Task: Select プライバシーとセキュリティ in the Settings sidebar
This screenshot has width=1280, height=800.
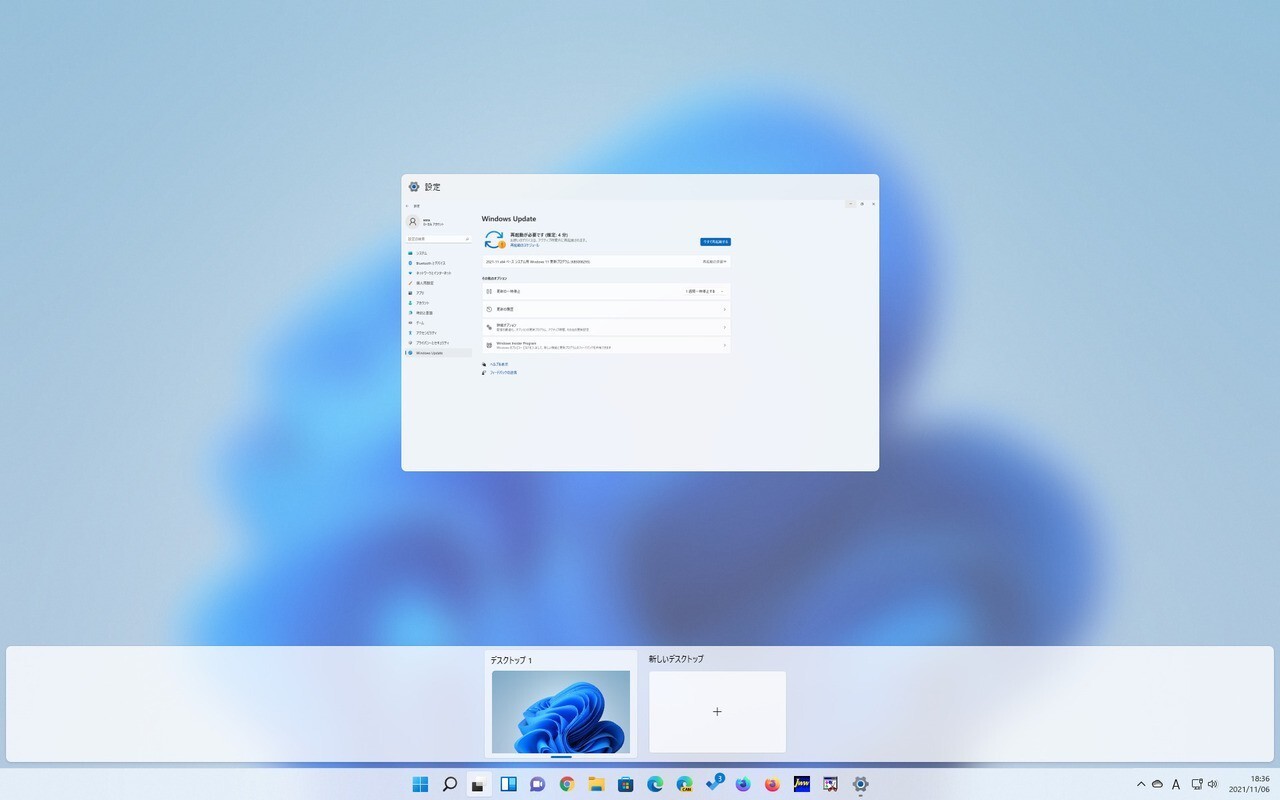Action: (438, 343)
